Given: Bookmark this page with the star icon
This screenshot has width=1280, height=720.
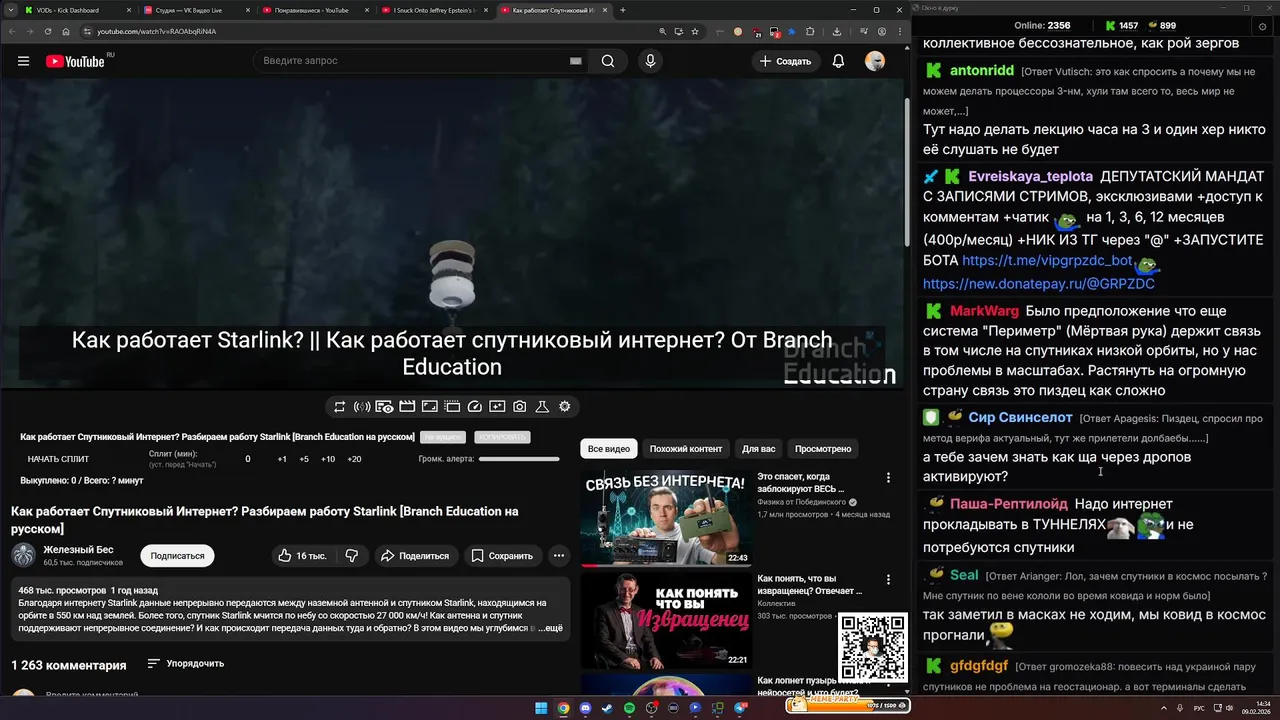Looking at the screenshot, I should point(695,31).
